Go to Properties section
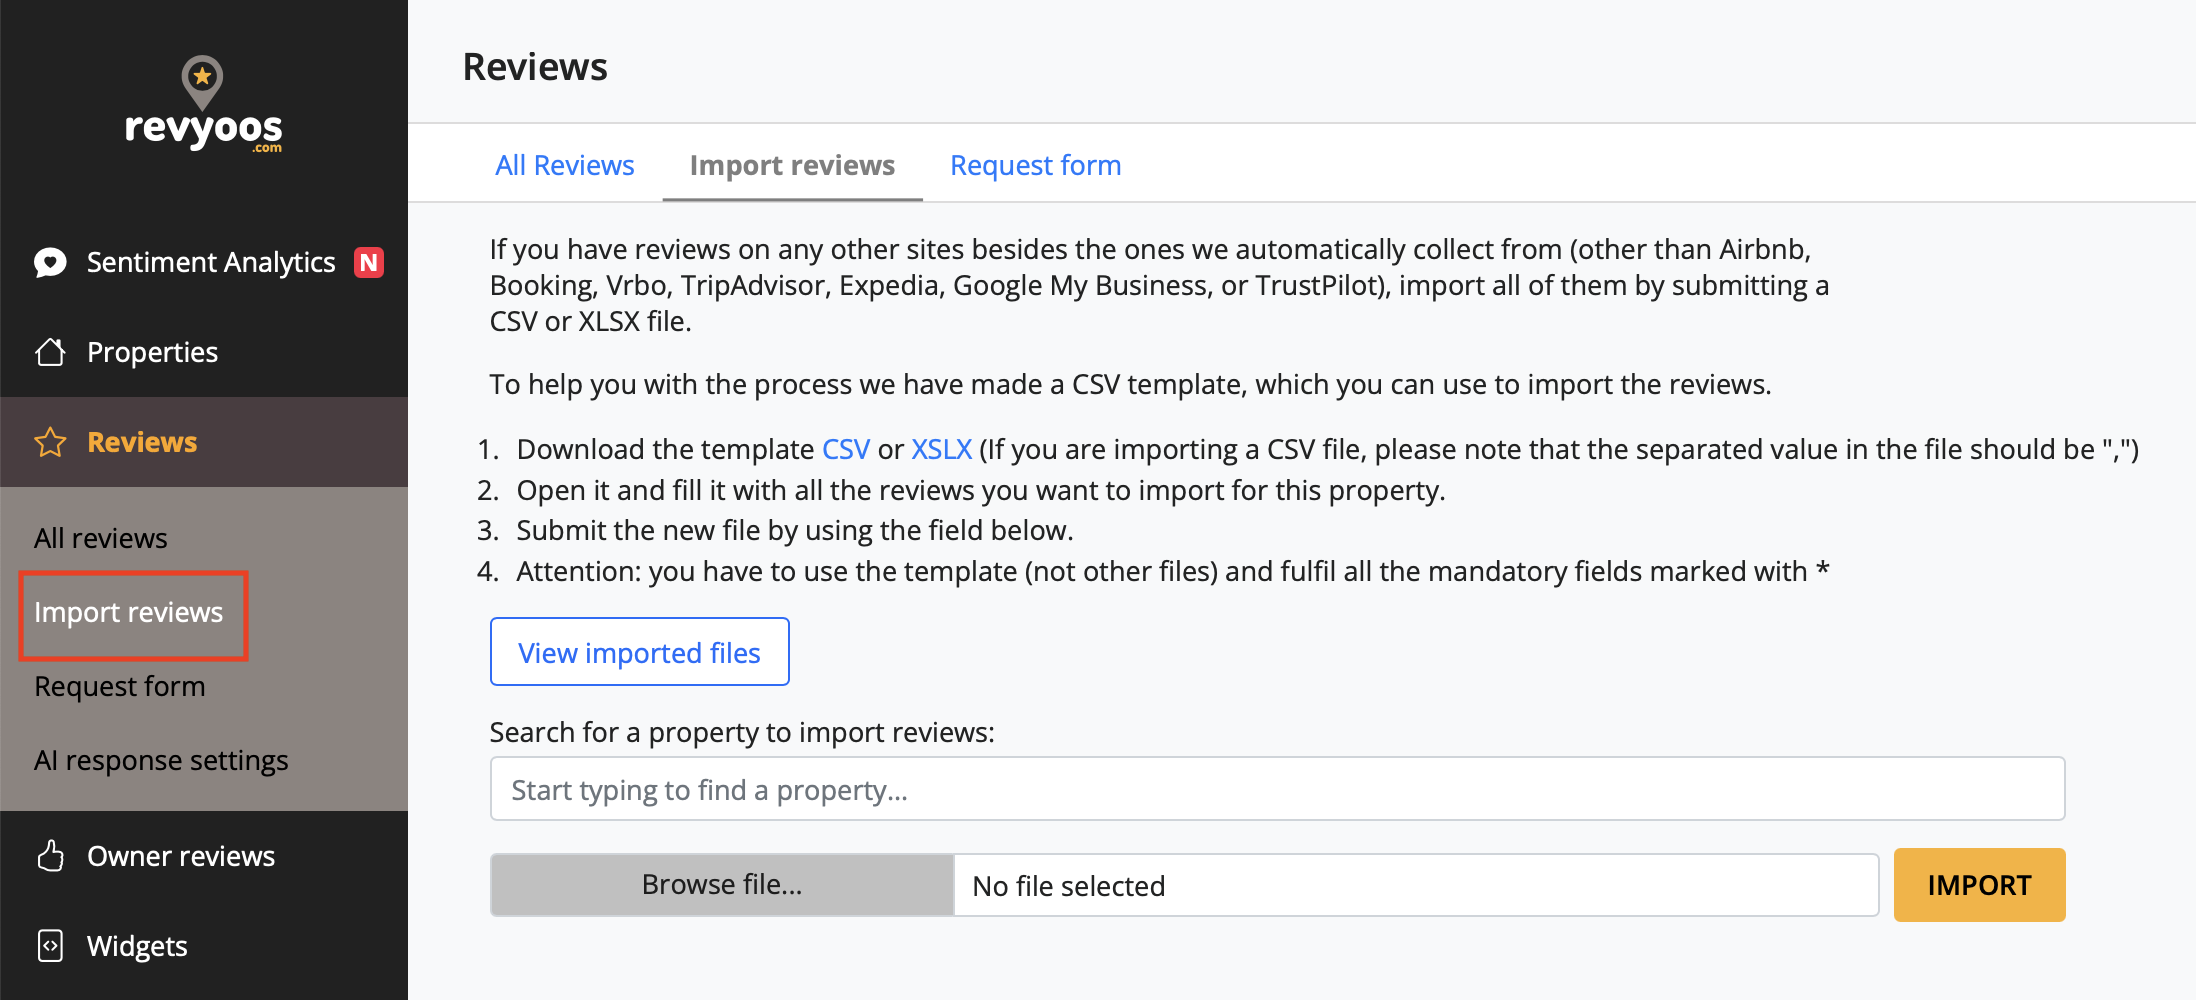Viewport: 2196px width, 1000px height. [x=152, y=352]
